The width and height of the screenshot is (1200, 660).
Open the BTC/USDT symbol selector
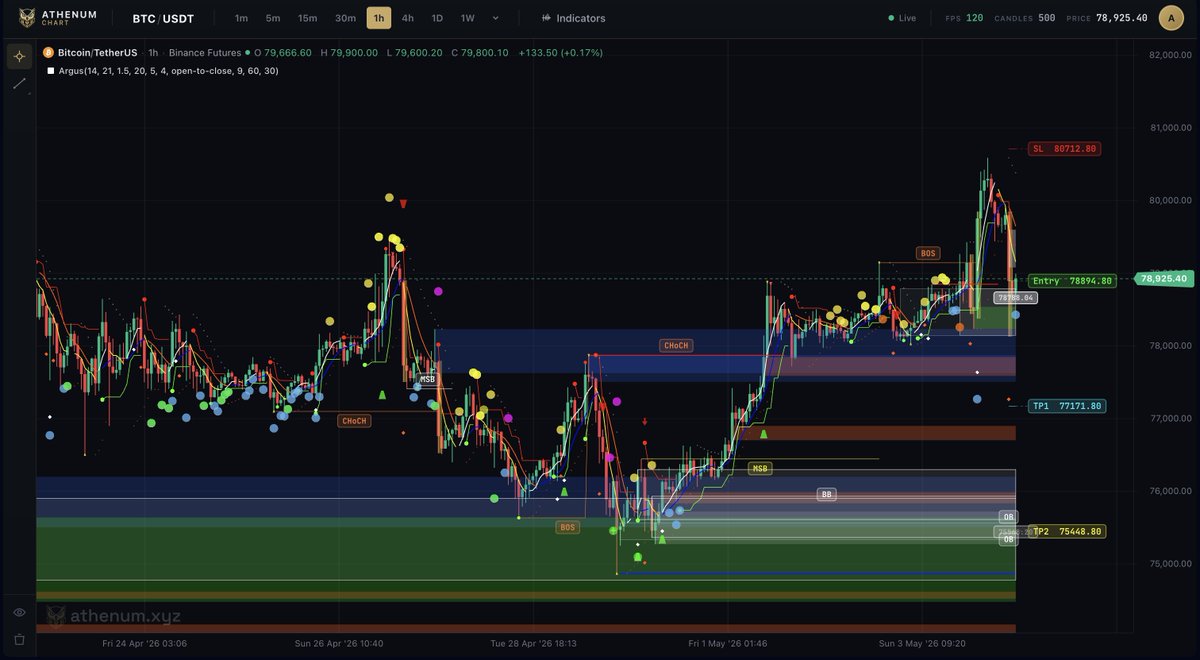[x=164, y=18]
